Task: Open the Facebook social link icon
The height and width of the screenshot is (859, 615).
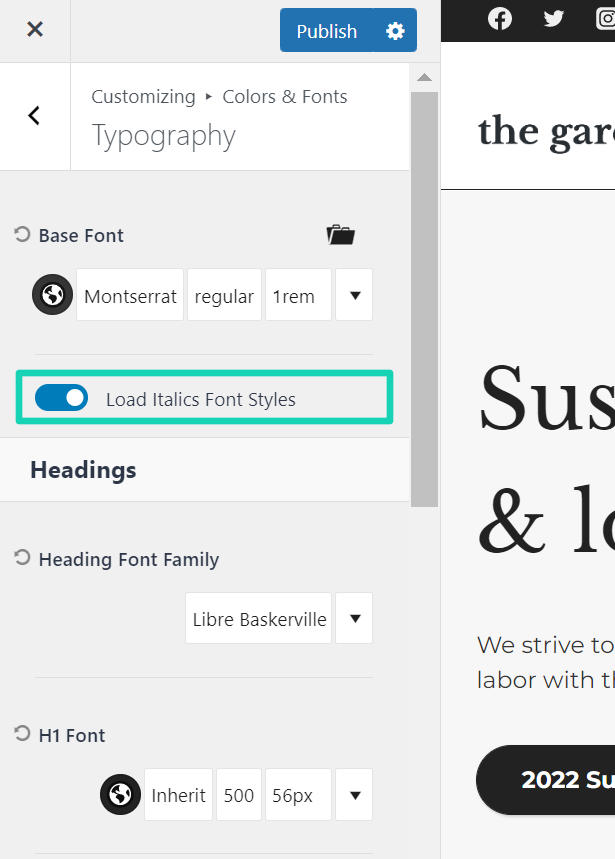Action: coord(499,19)
